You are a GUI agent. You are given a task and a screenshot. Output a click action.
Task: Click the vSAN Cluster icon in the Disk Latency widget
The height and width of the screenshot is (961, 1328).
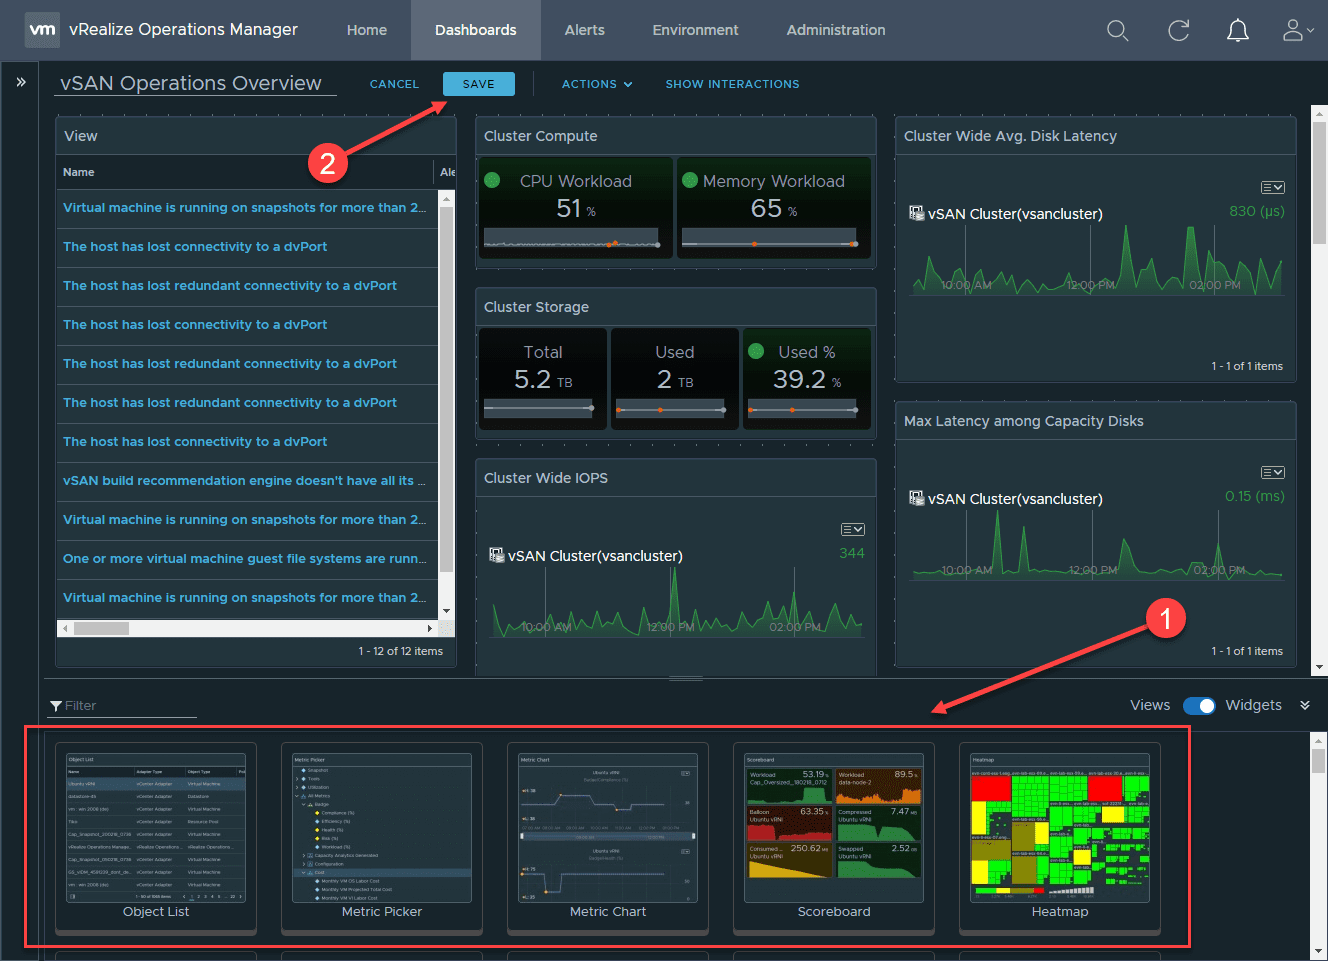coord(918,212)
